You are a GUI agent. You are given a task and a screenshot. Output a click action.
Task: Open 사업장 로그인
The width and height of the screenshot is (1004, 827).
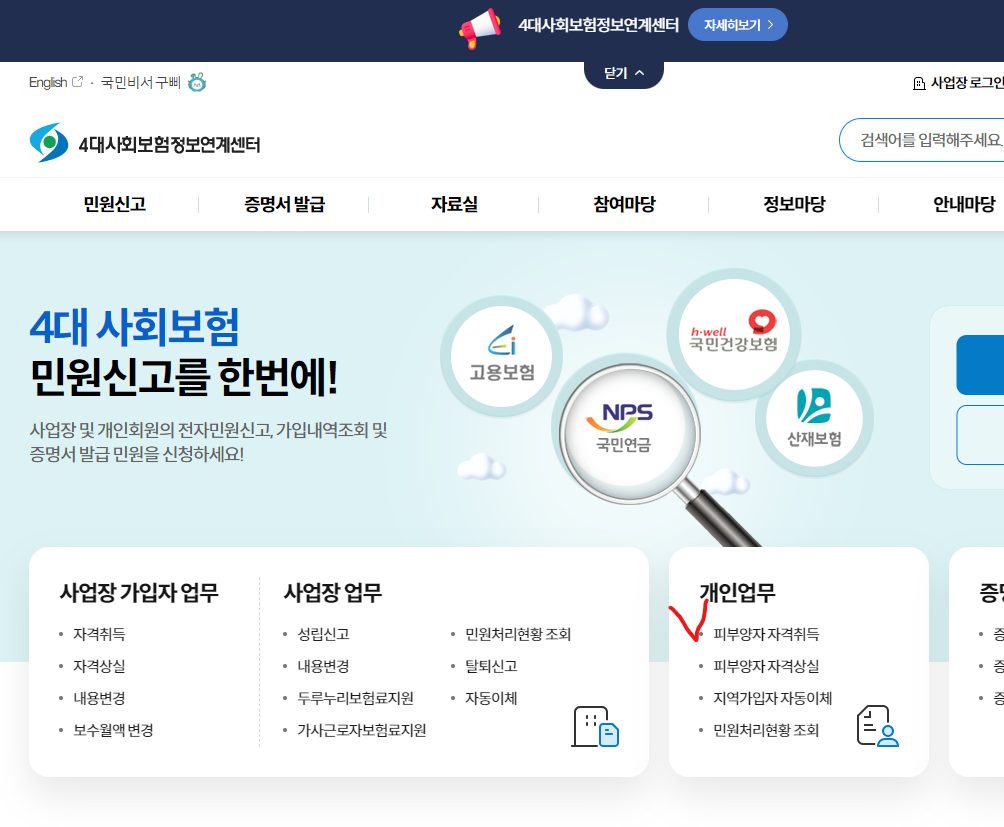967,83
